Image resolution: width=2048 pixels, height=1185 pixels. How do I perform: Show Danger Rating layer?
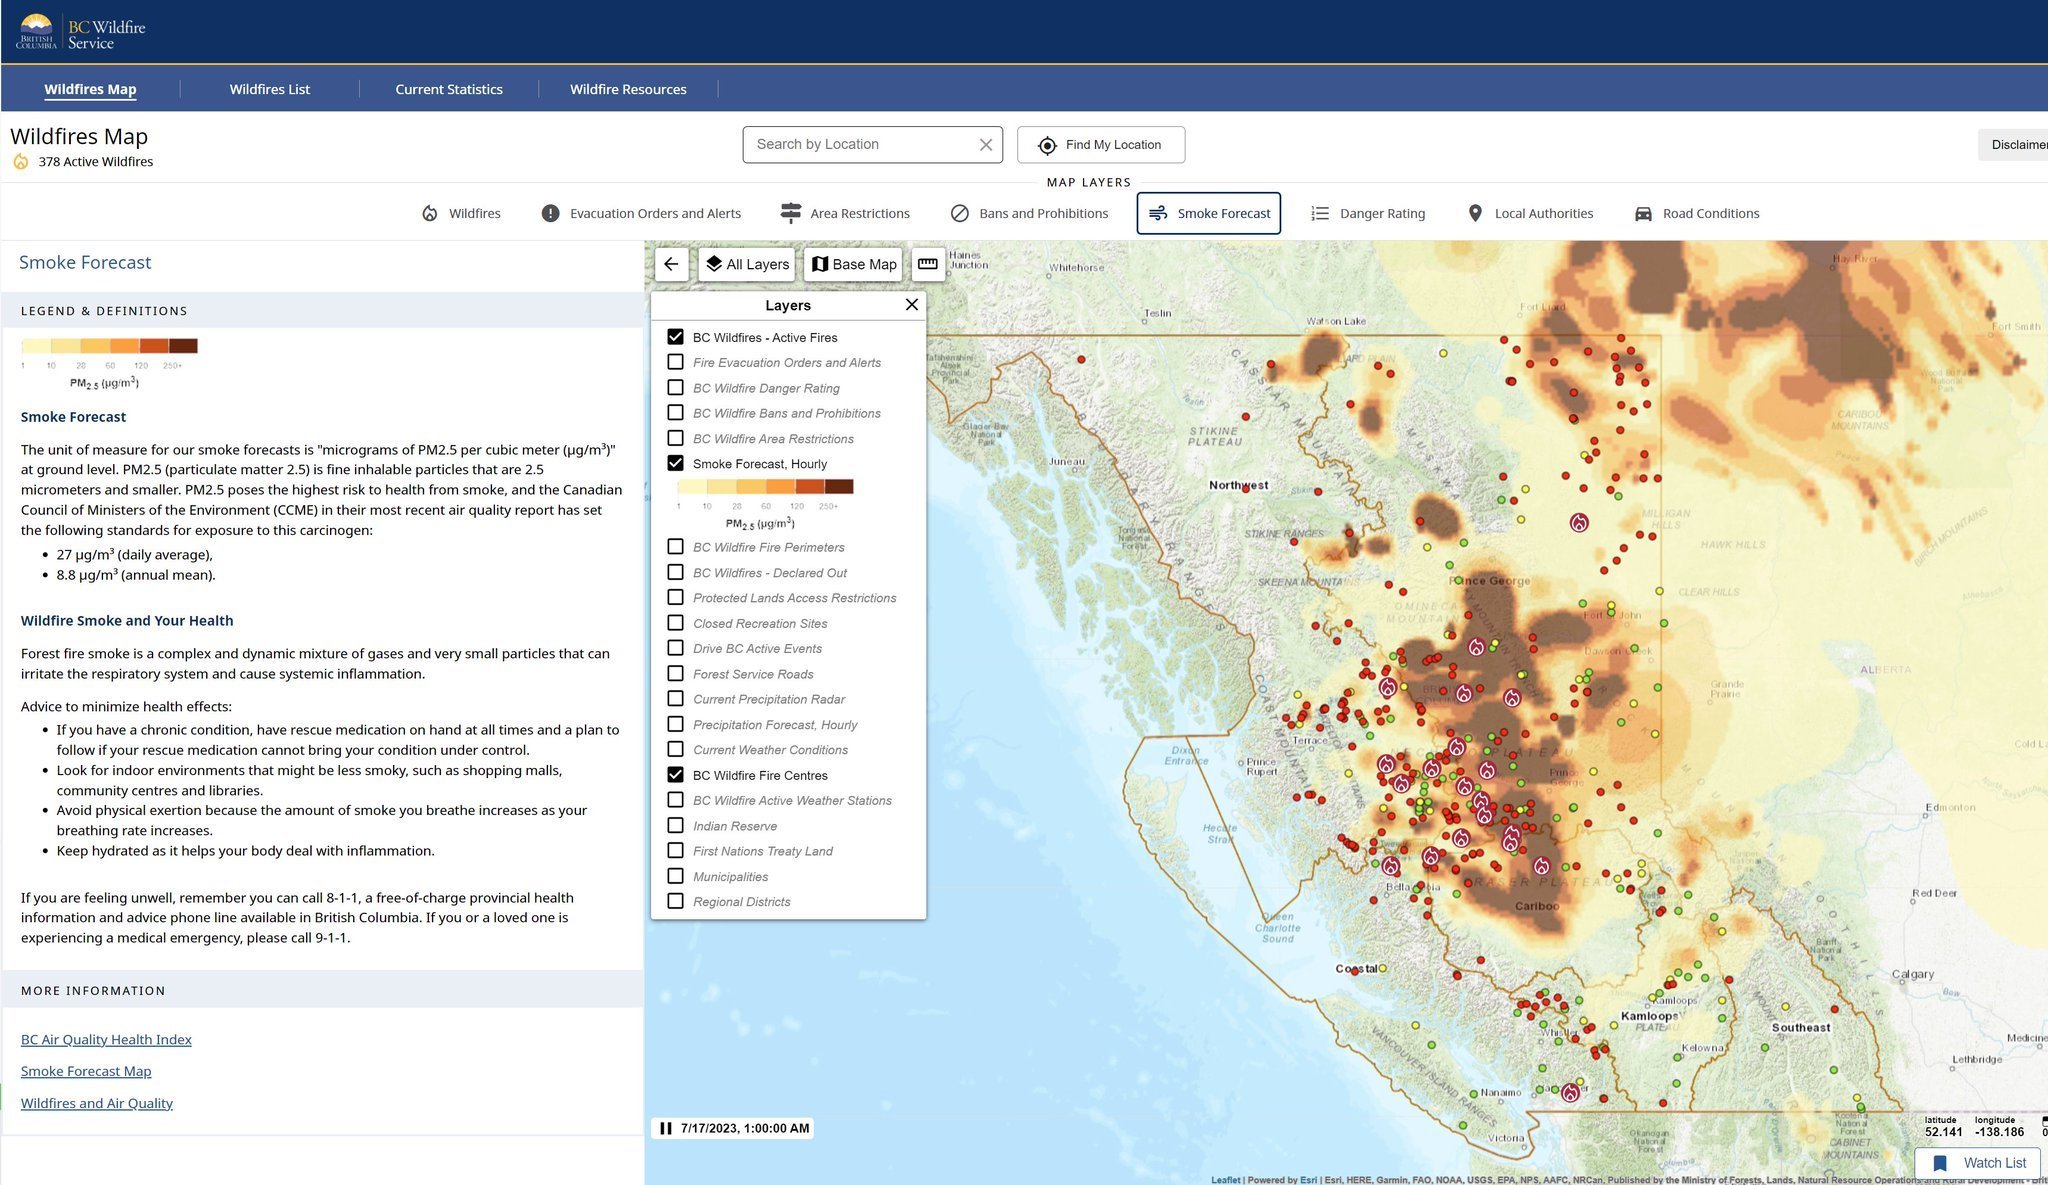[1320, 213]
